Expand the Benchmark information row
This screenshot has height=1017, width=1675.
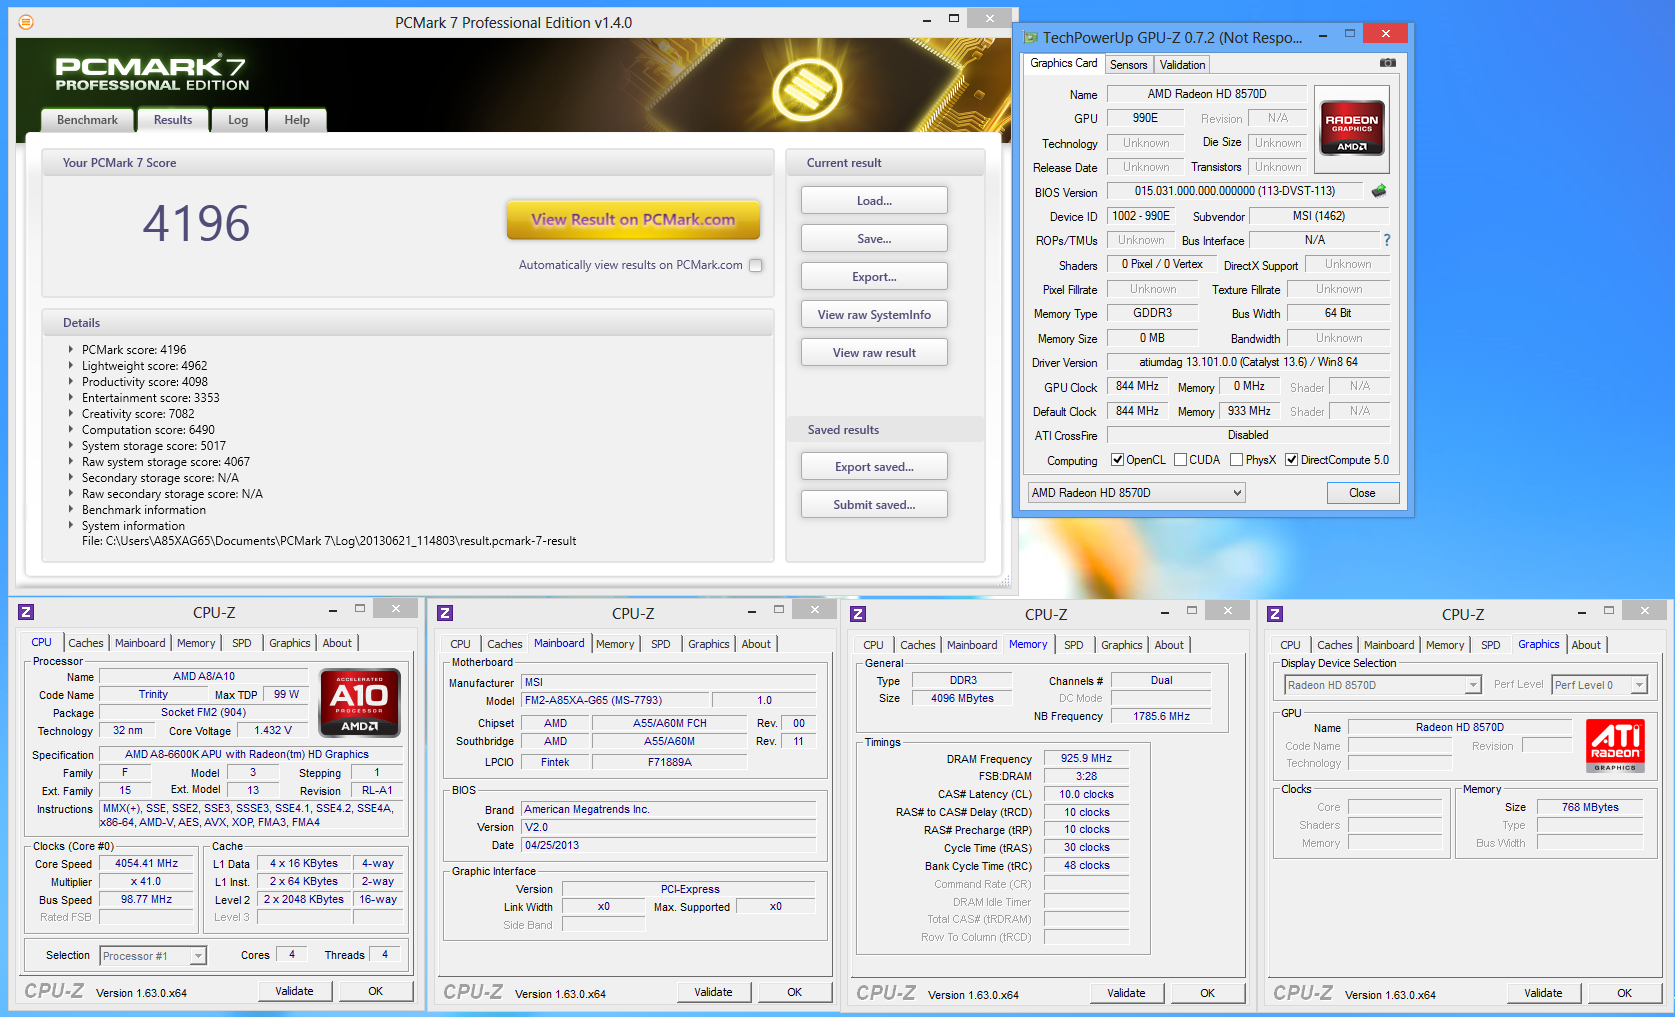point(70,510)
